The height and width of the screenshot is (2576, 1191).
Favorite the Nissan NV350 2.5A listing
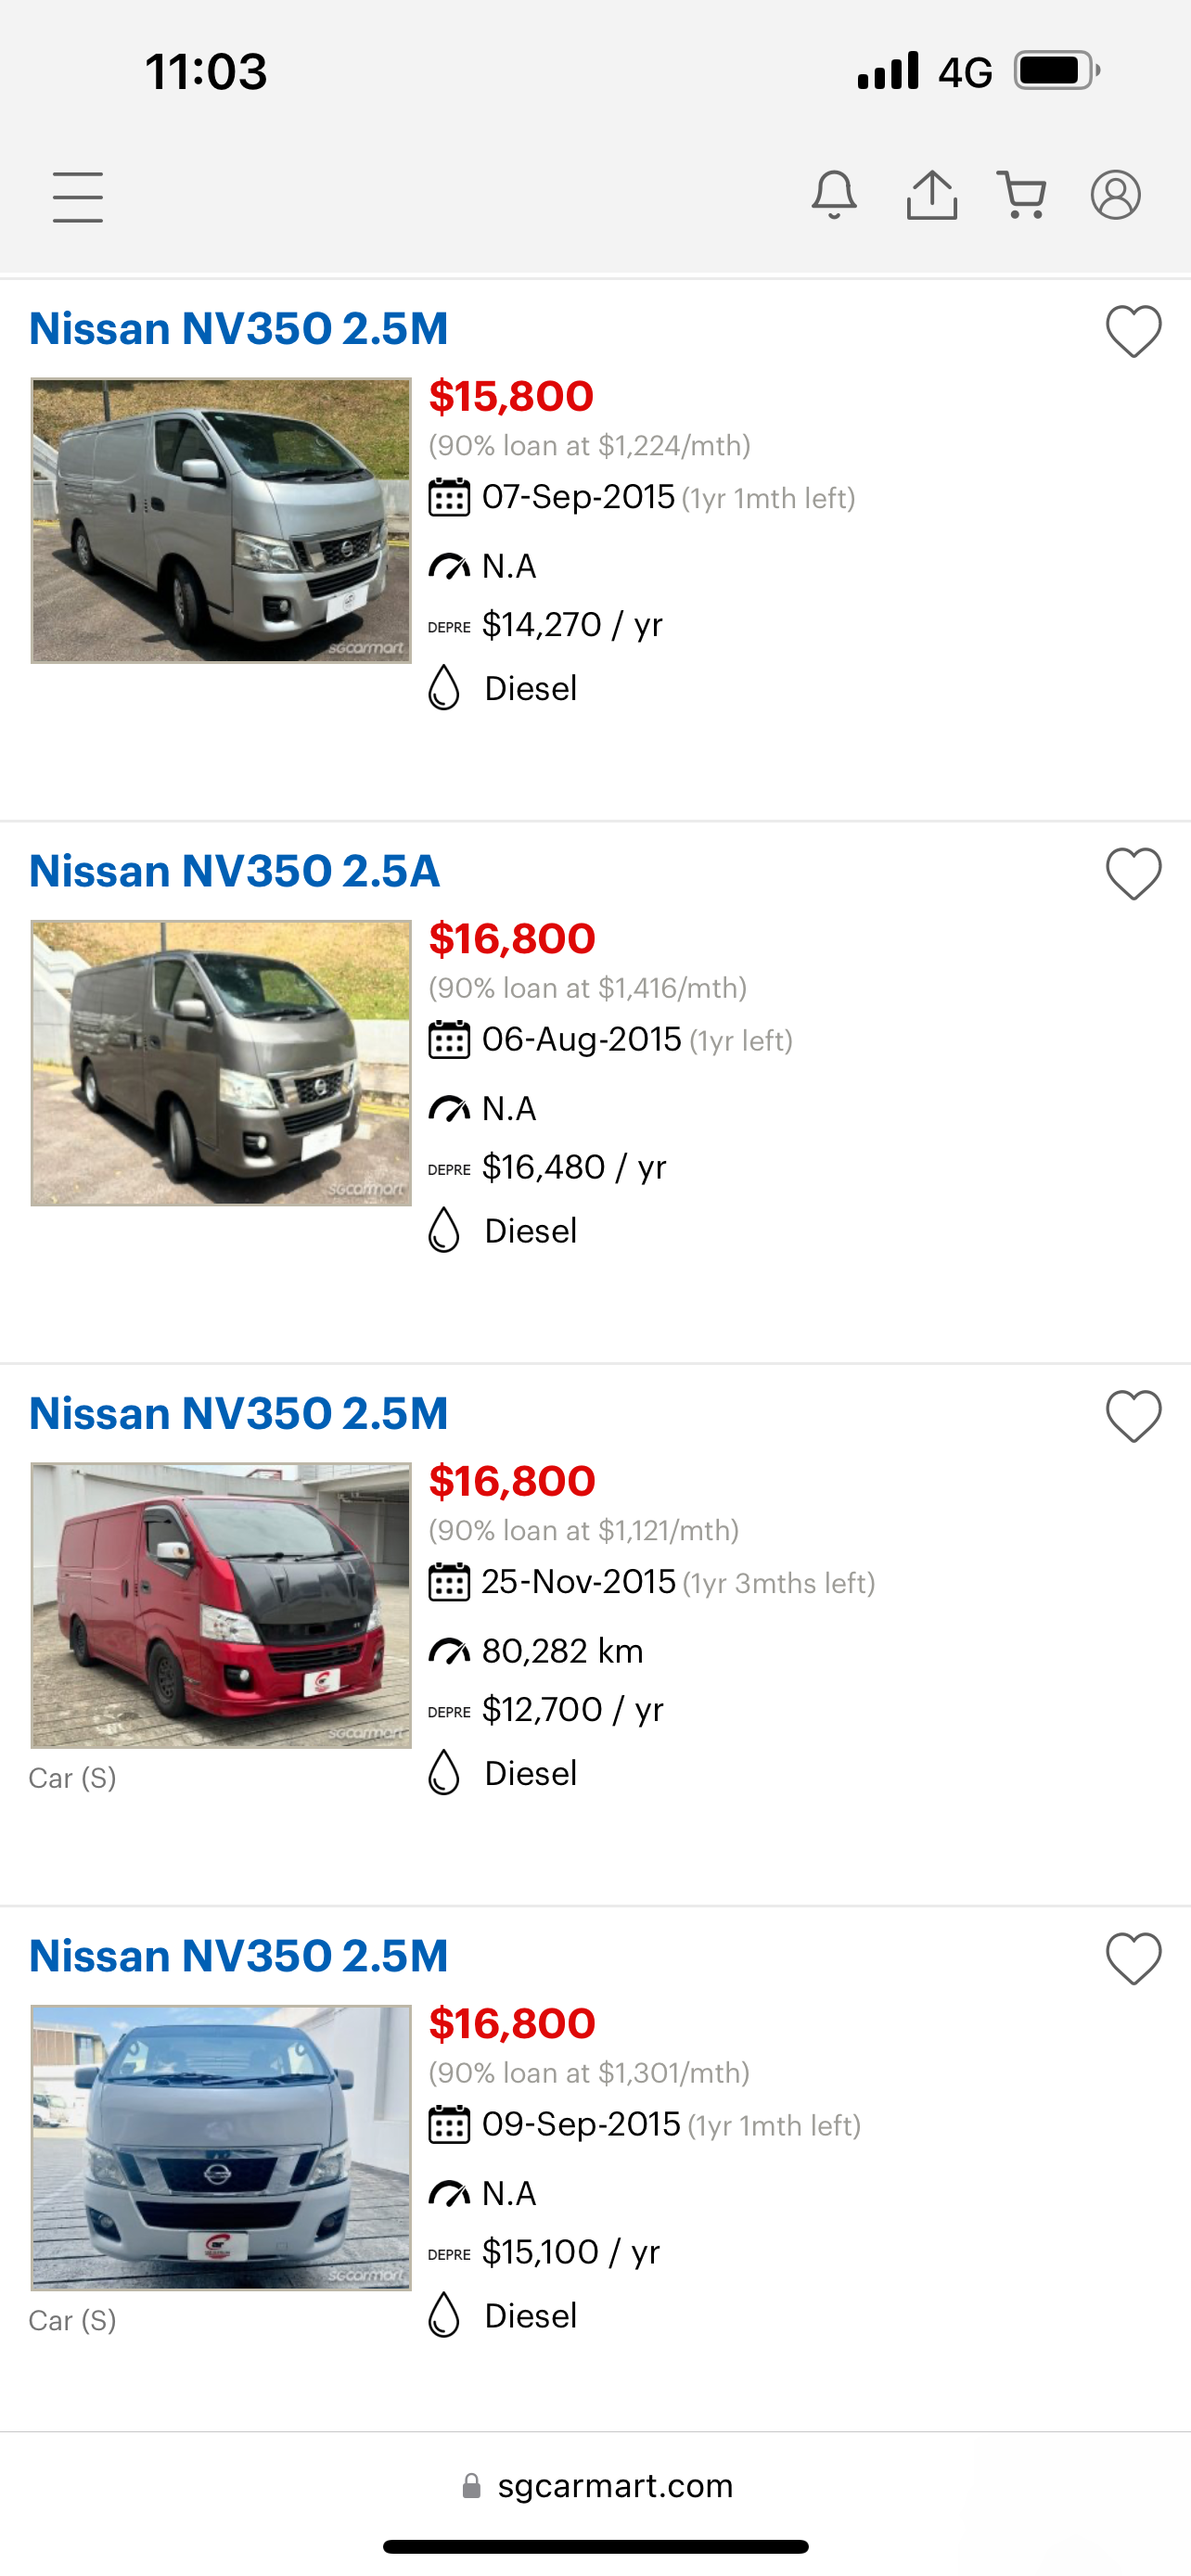(1133, 874)
